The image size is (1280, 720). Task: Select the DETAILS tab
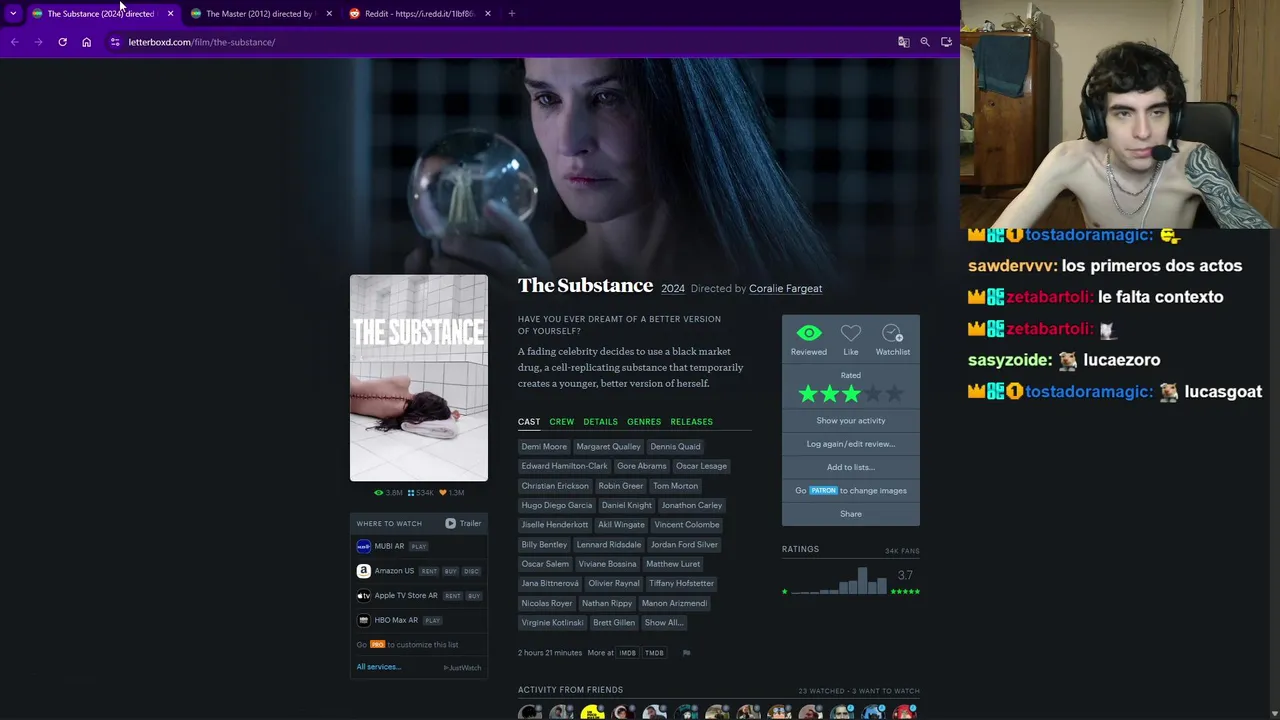[600, 422]
